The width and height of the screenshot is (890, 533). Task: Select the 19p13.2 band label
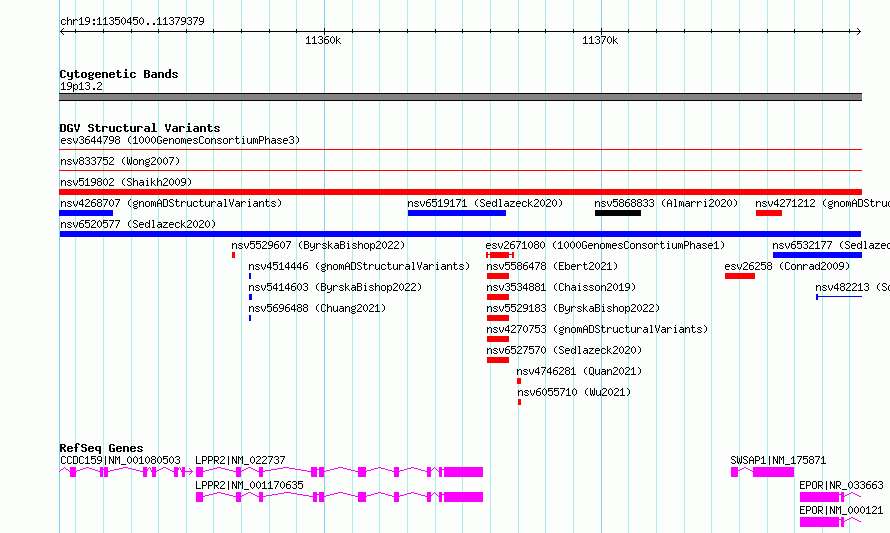(x=81, y=86)
